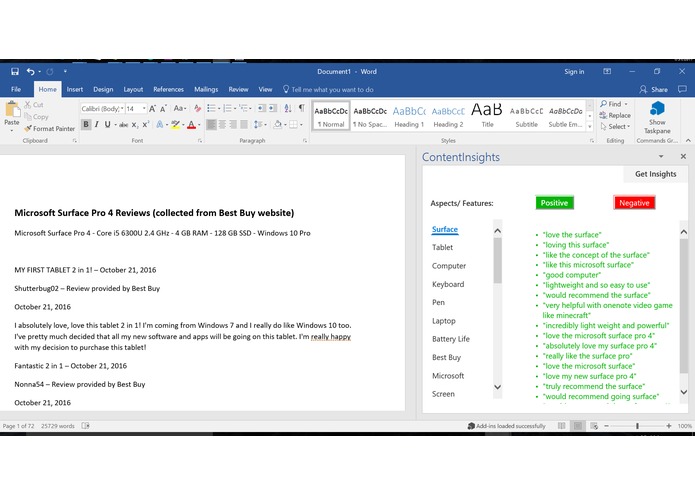Collapse the ribbon

tap(688, 140)
